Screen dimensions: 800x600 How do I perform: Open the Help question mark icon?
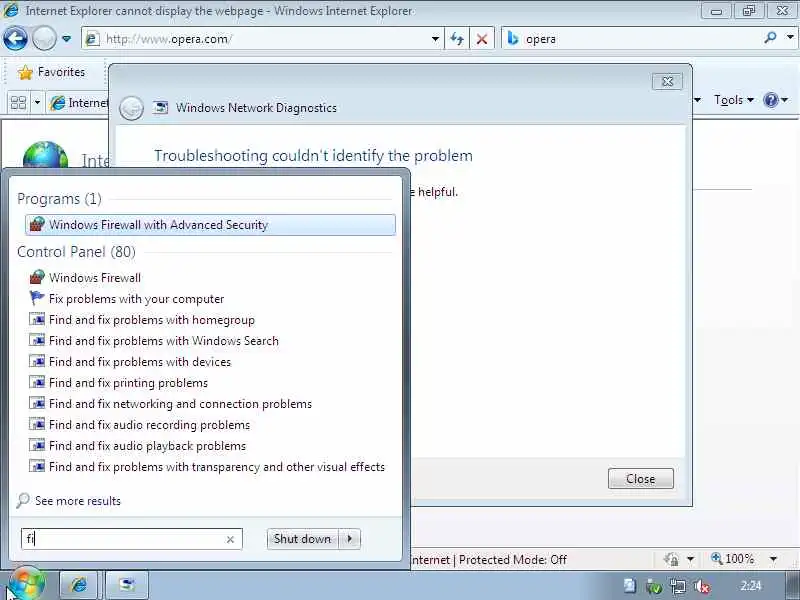coord(770,100)
